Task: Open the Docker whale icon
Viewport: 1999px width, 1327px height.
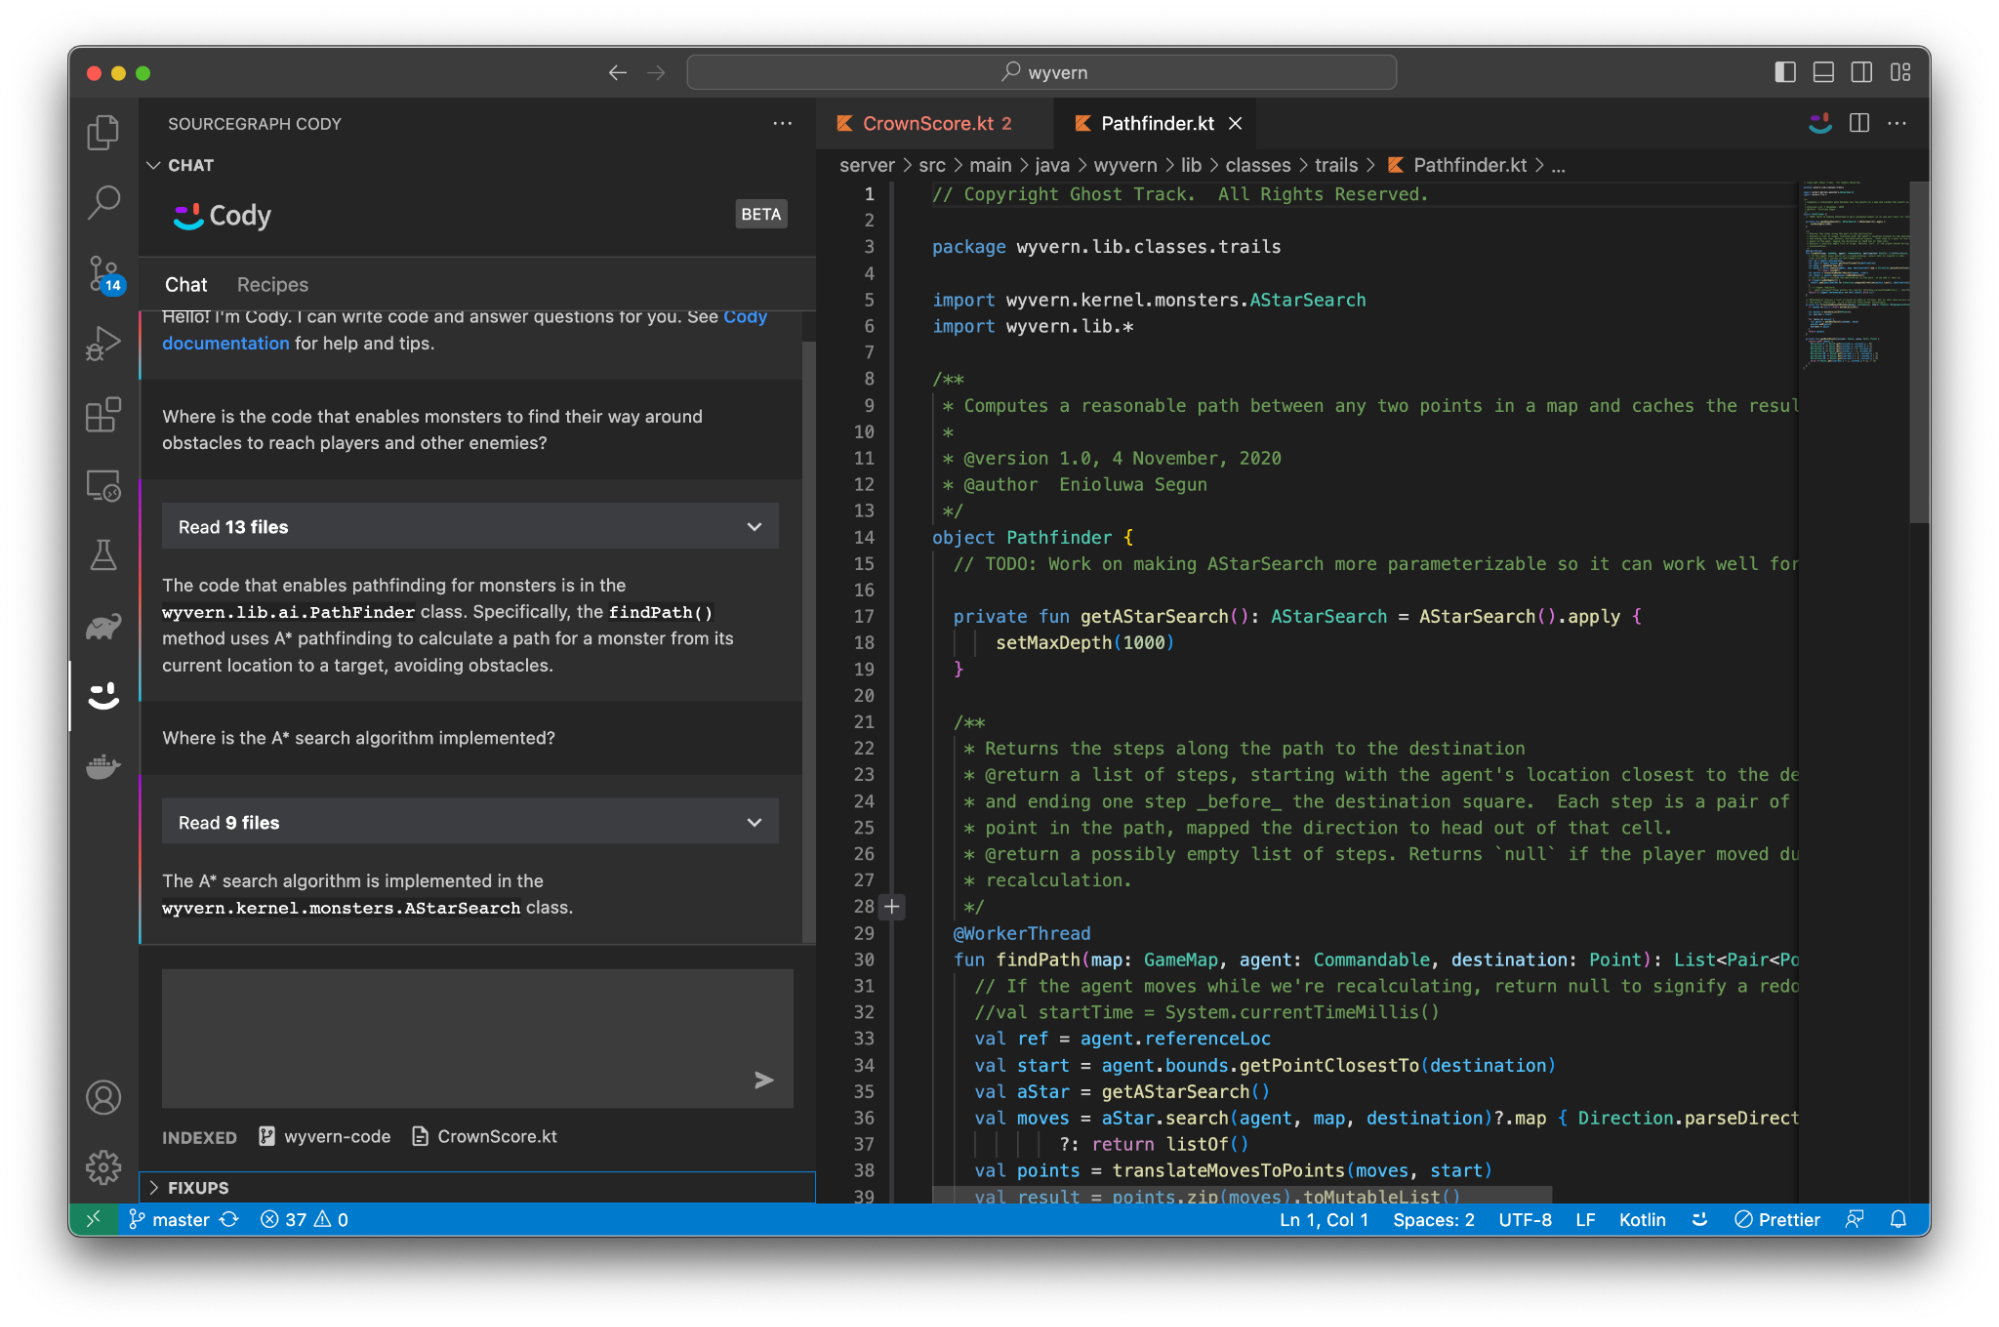Action: 103,767
